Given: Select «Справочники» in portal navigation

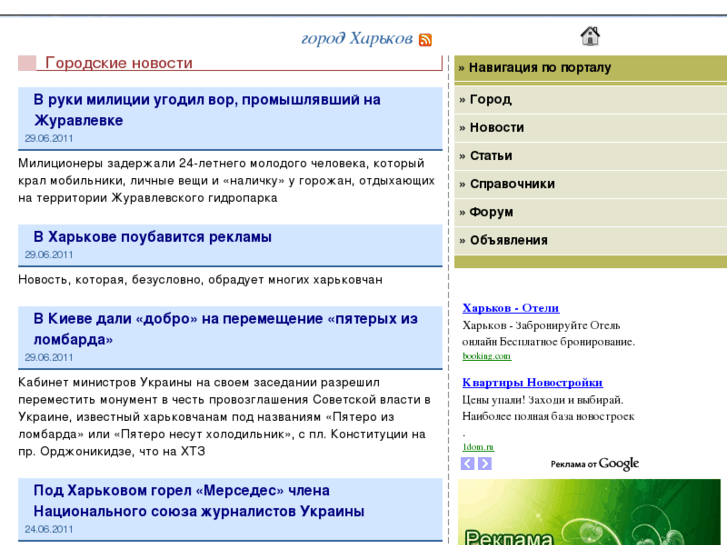Looking at the screenshot, I should 591,184.
